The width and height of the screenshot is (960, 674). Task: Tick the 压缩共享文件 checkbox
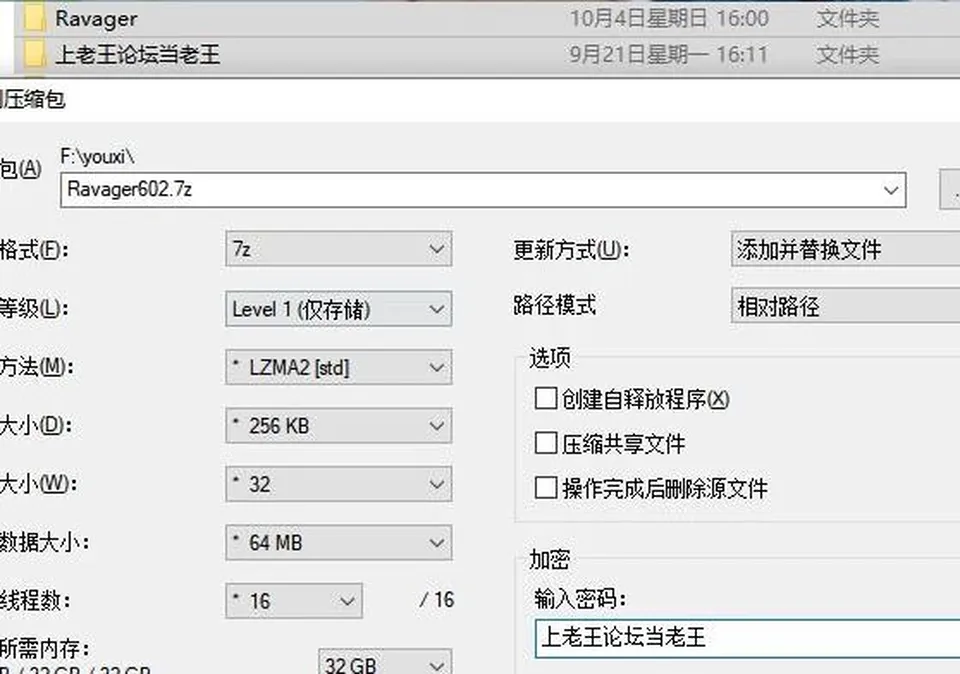(546, 443)
